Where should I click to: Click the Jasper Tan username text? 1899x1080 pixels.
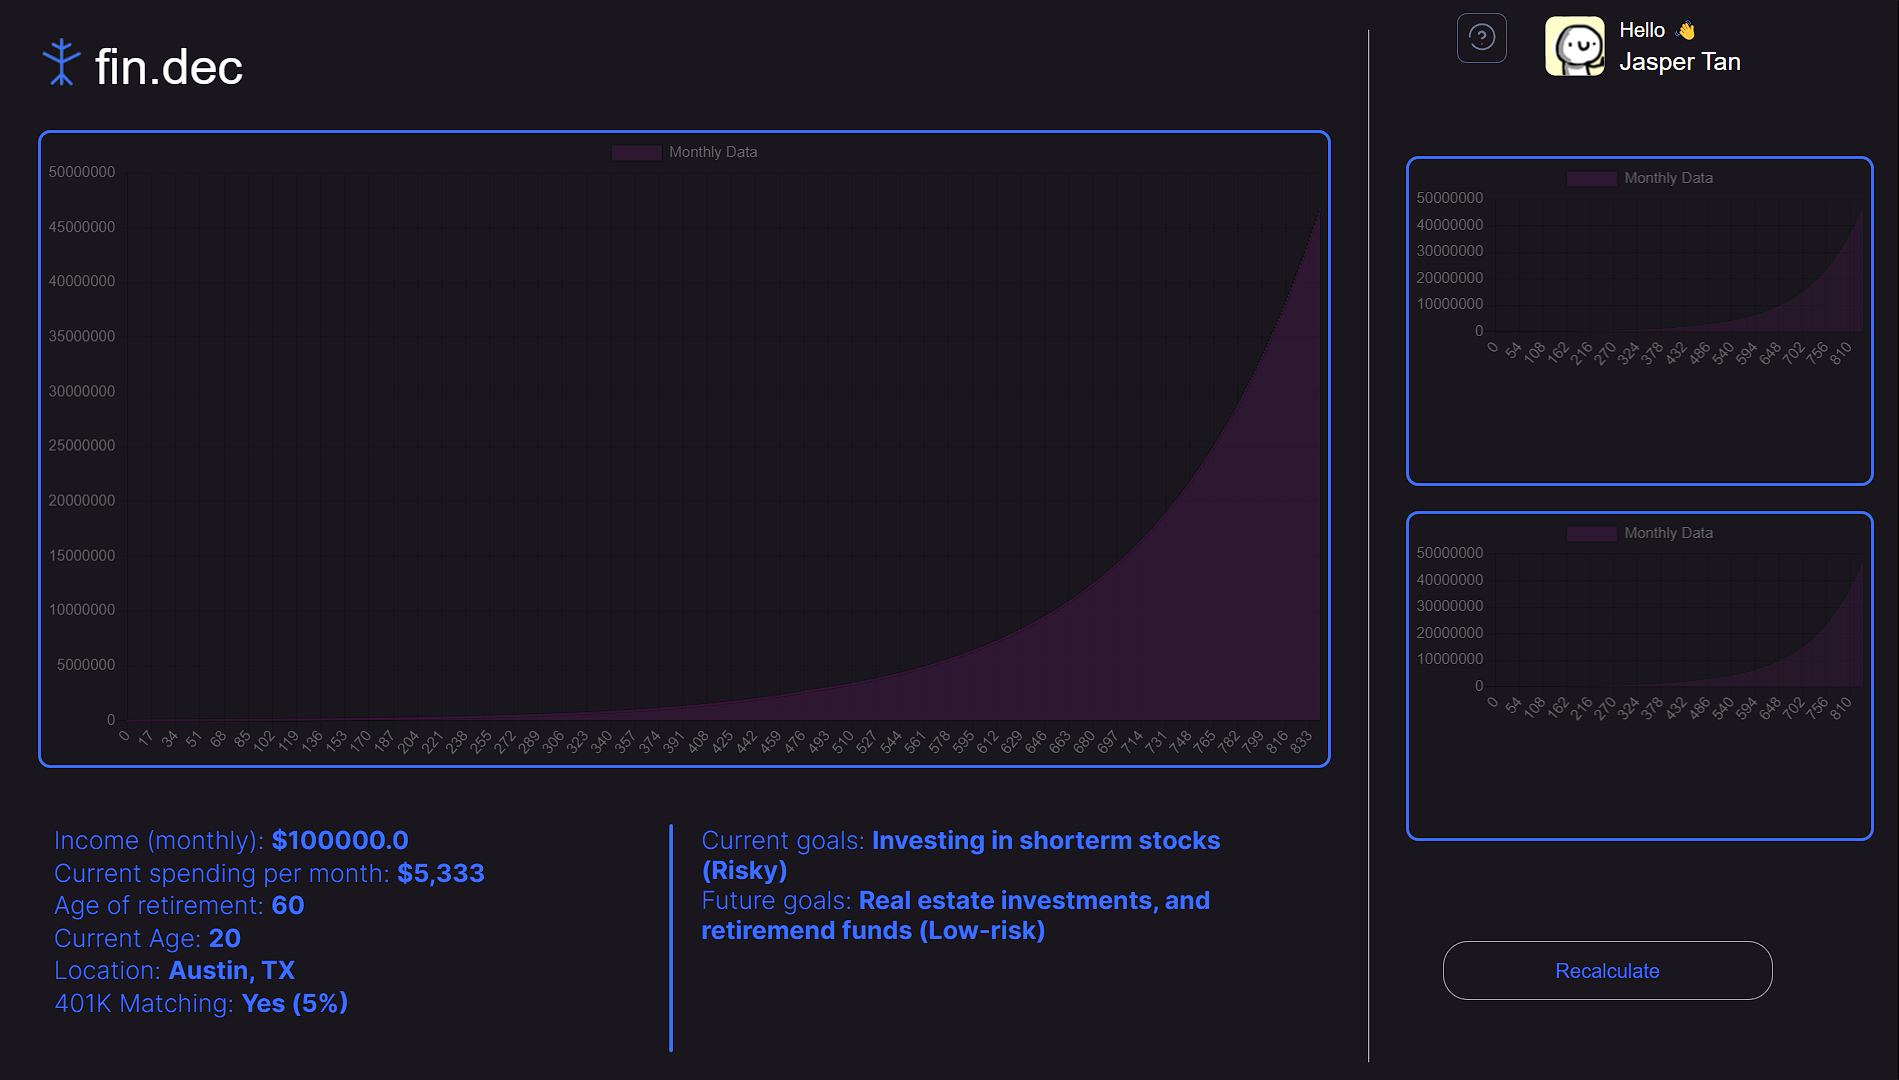1679,62
